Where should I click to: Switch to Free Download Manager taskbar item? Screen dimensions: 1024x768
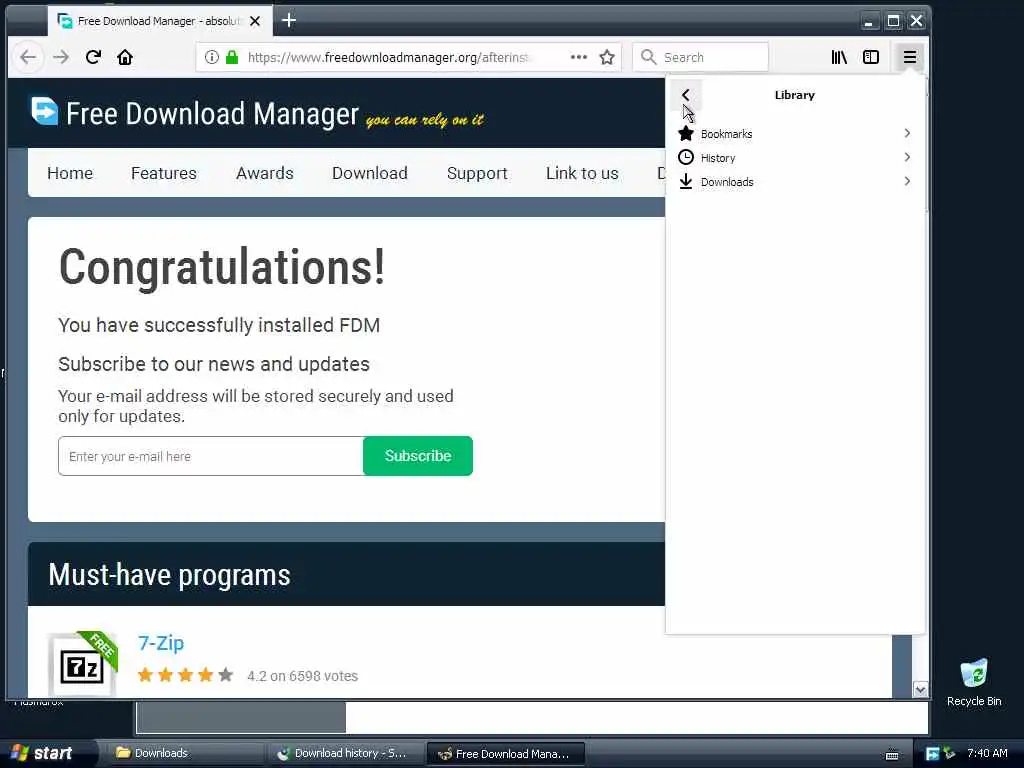(x=505, y=754)
